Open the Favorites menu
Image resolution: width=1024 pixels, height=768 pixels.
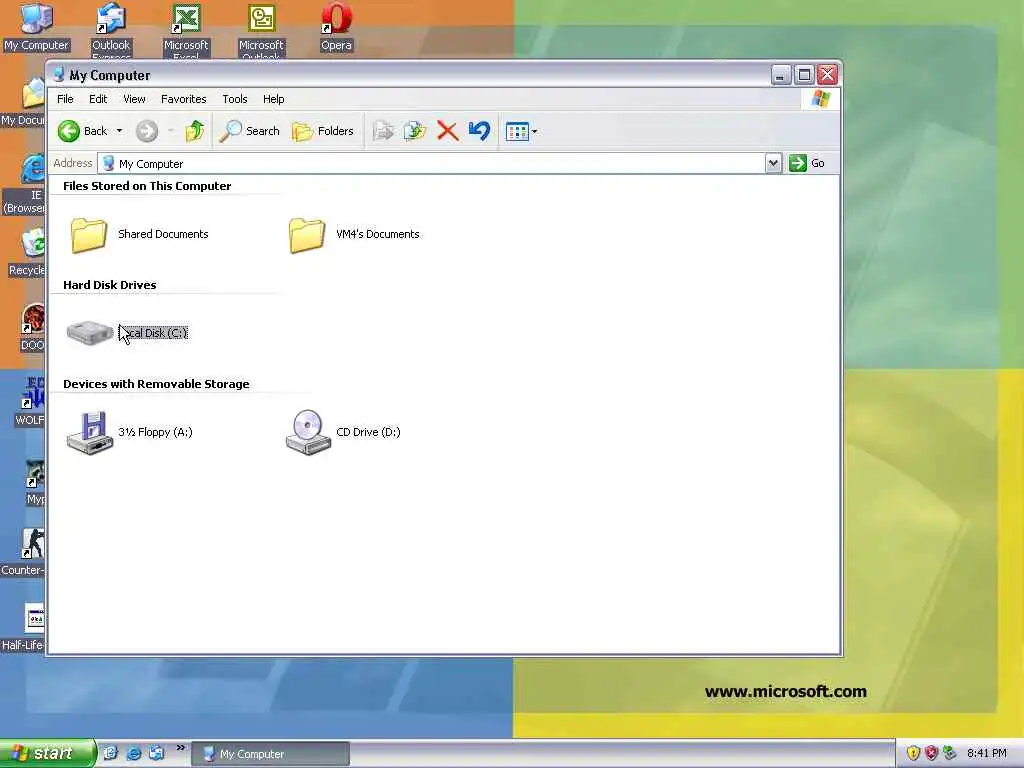[184, 99]
